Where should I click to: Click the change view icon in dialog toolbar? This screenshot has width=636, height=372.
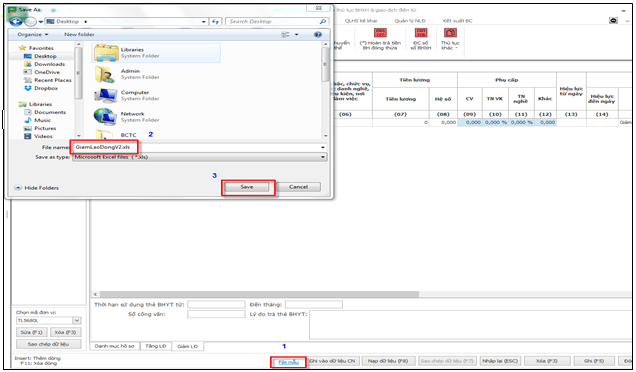pos(286,35)
